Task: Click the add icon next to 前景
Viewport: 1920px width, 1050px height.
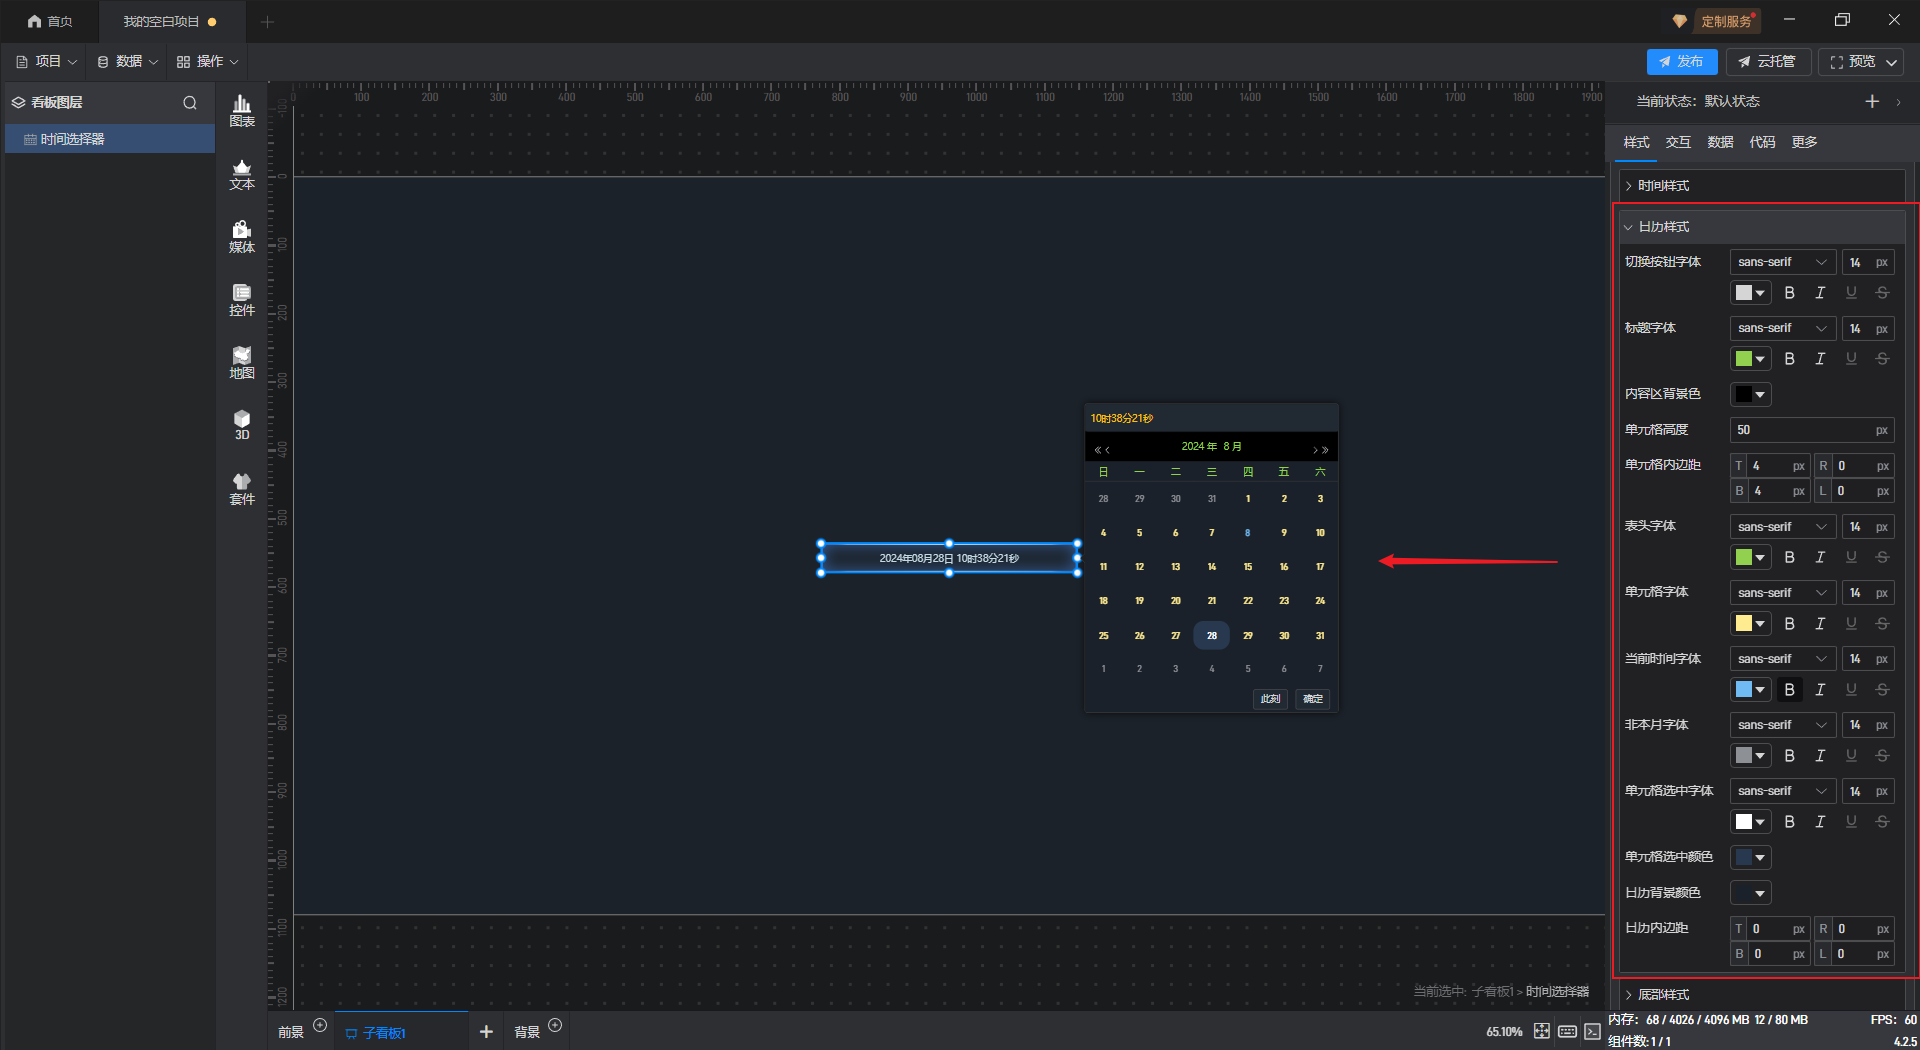Action: click(320, 1025)
